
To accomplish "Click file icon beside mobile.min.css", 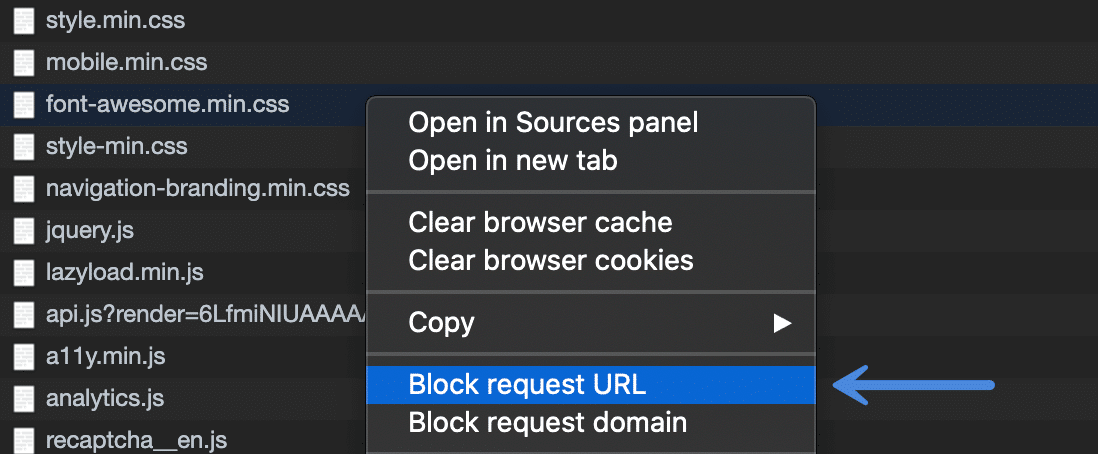I will tap(24, 62).
